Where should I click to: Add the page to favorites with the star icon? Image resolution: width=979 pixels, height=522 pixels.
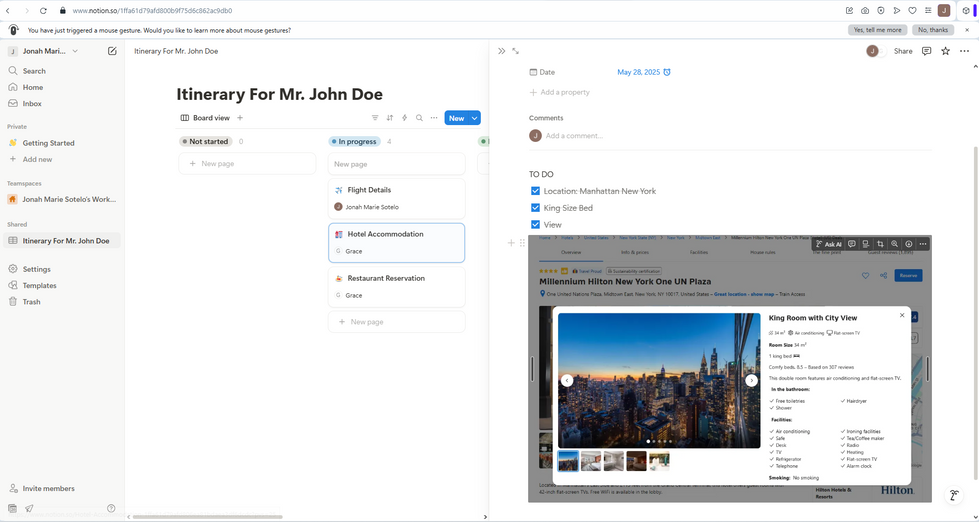tap(945, 51)
